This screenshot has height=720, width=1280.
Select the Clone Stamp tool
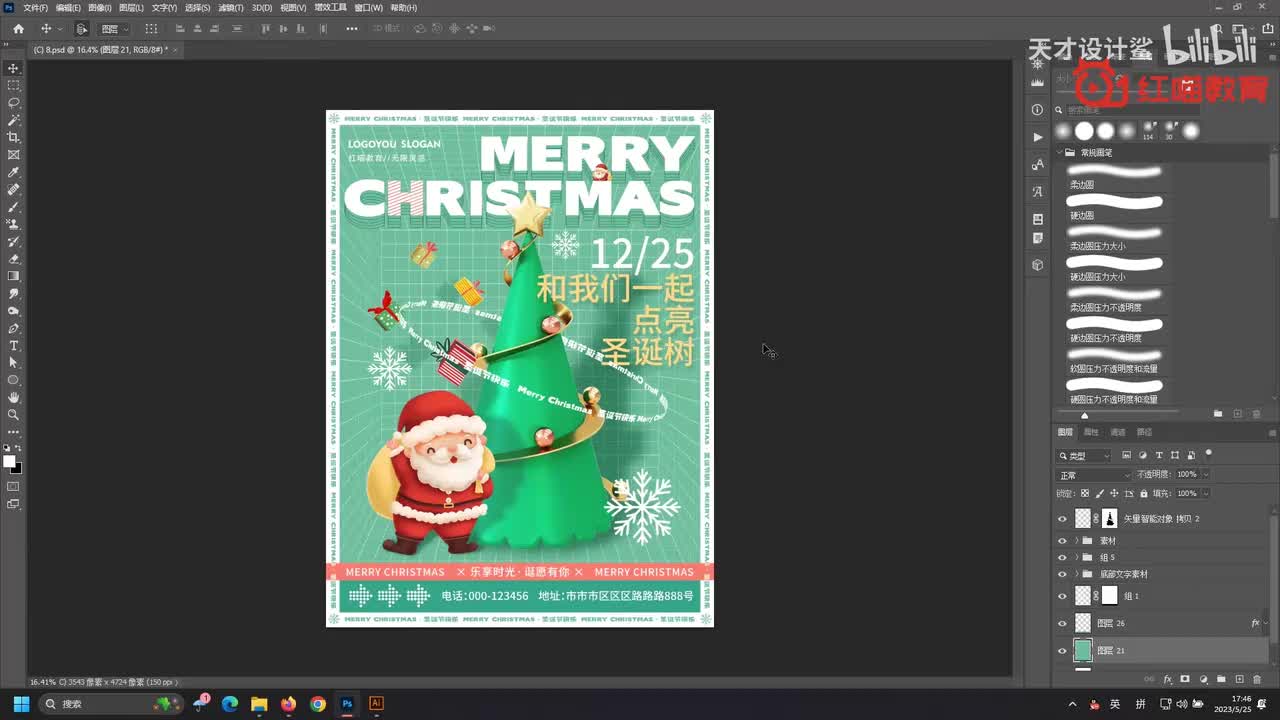point(14,224)
